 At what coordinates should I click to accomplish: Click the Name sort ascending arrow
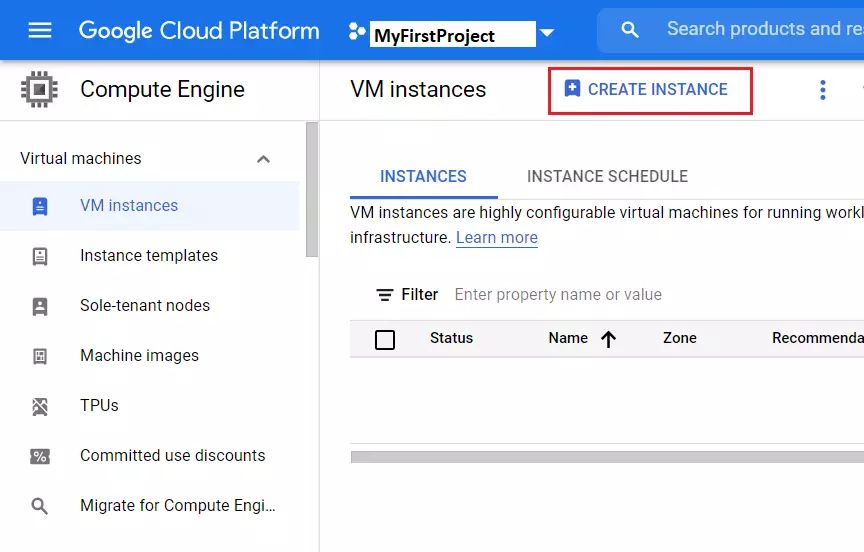pyautogui.click(x=608, y=339)
